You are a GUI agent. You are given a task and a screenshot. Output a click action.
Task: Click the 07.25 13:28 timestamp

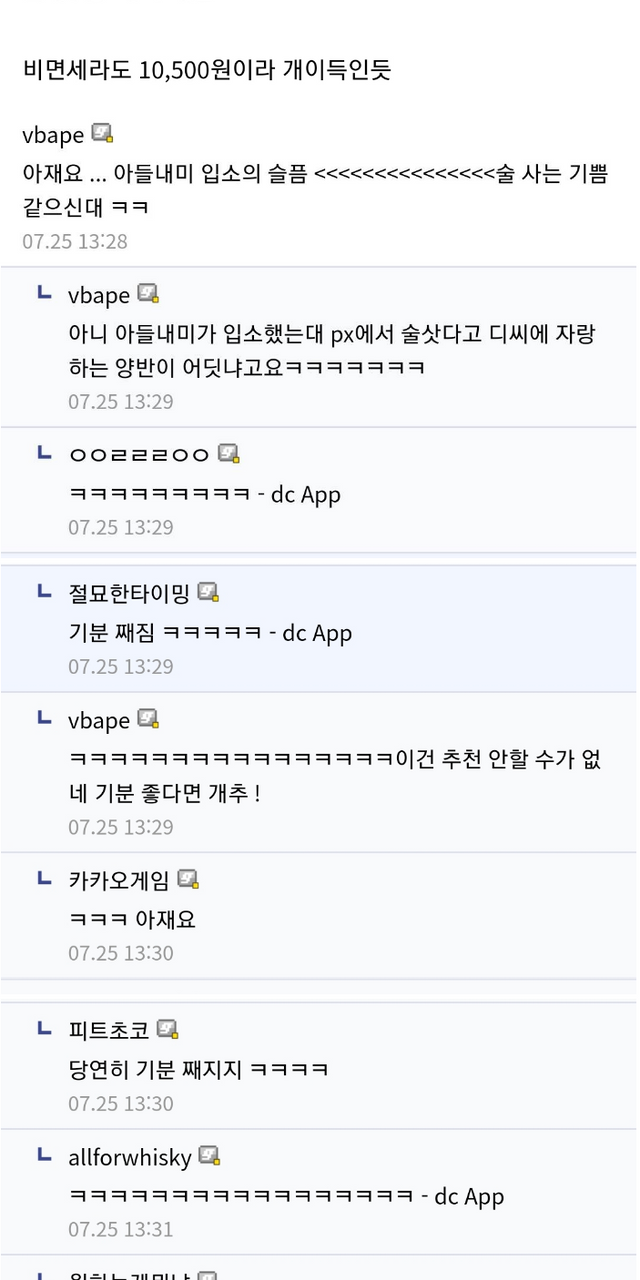click(x=75, y=241)
